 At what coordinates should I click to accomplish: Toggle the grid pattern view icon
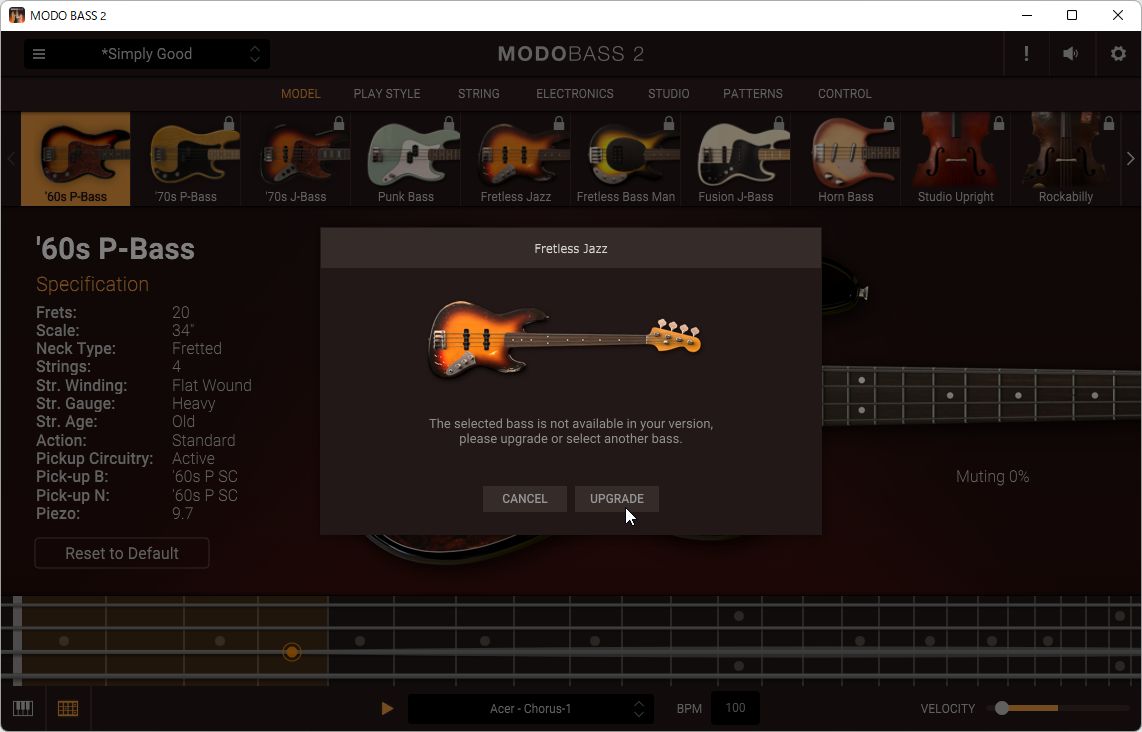click(67, 708)
